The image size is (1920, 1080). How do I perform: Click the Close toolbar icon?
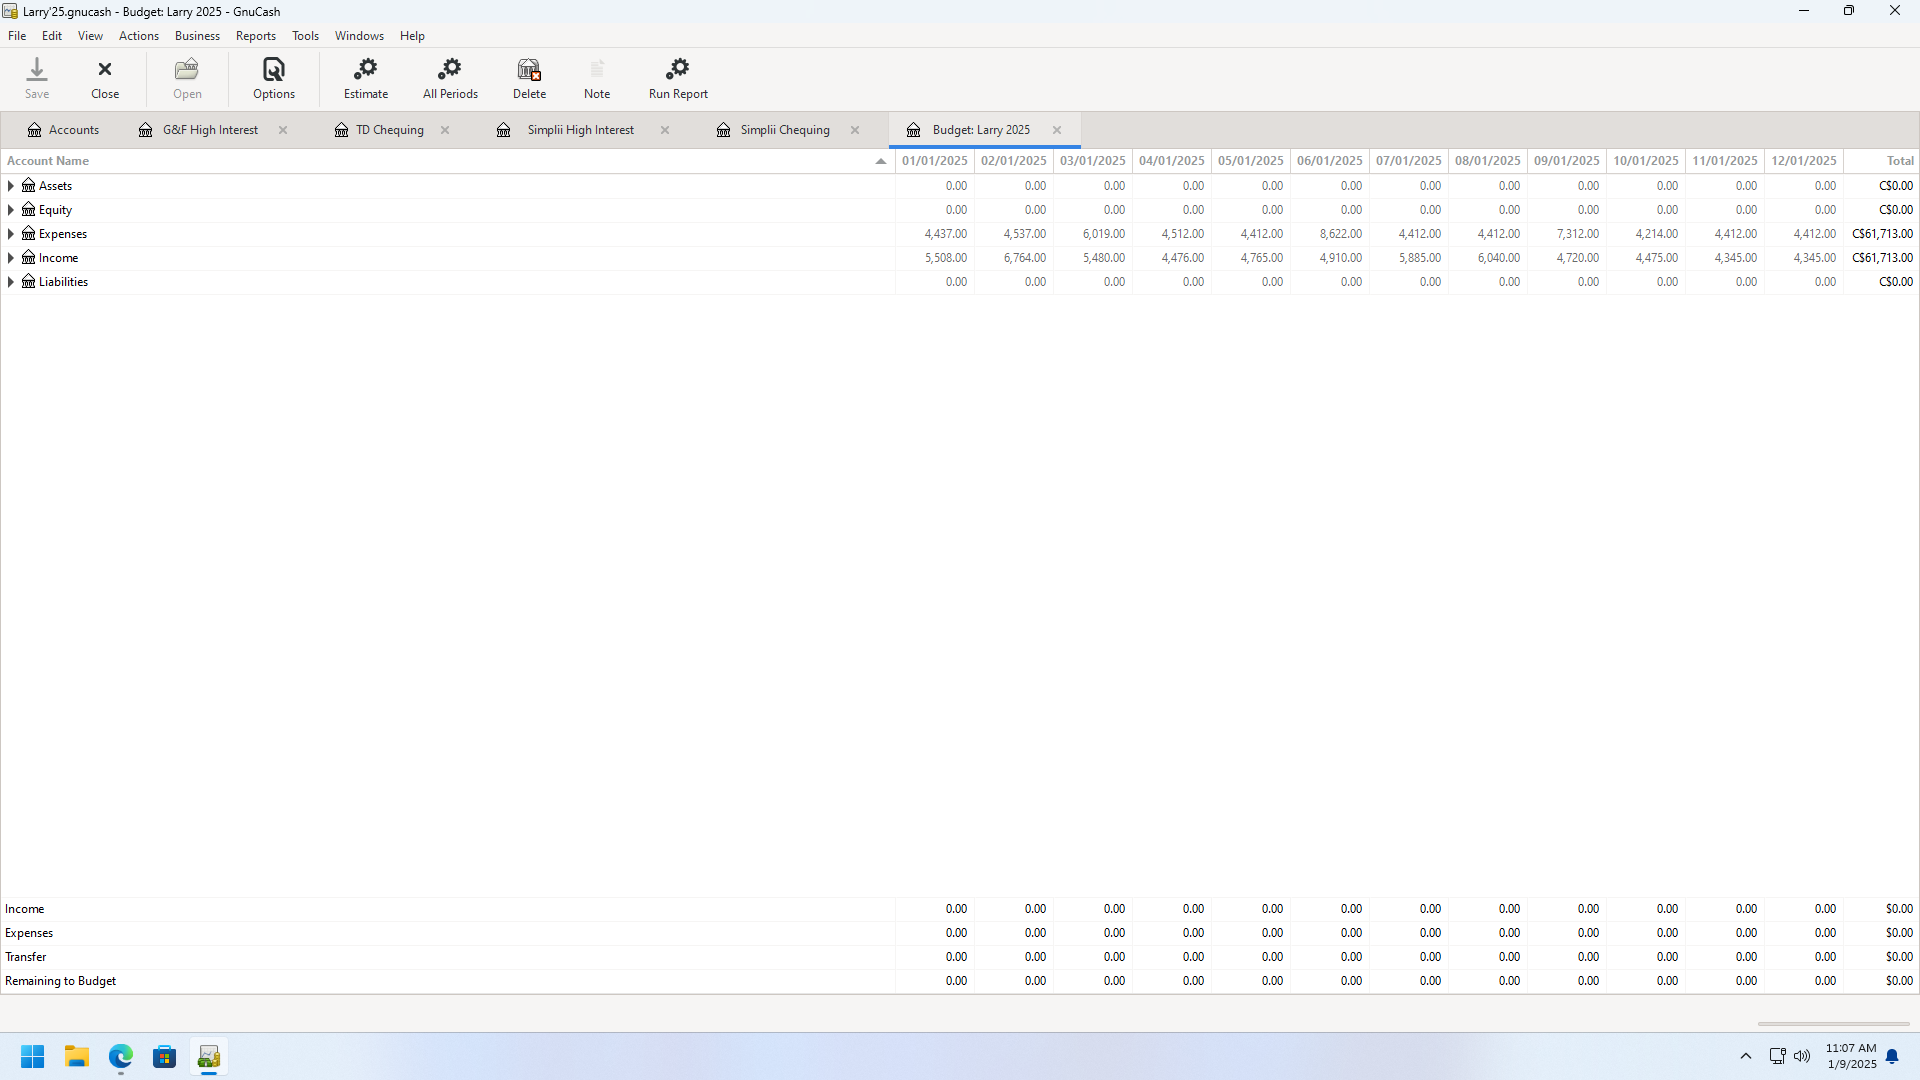point(105,79)
